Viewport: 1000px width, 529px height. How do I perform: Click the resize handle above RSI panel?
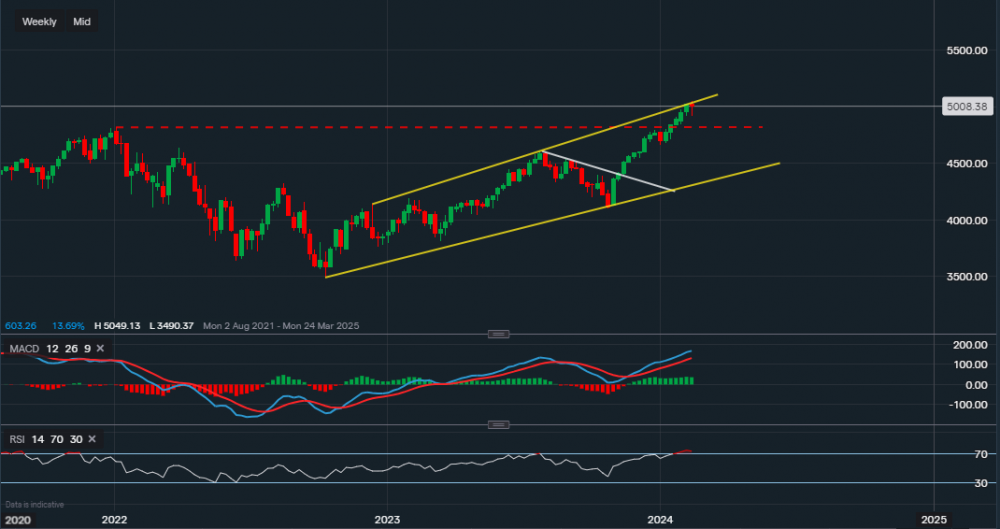499,424
